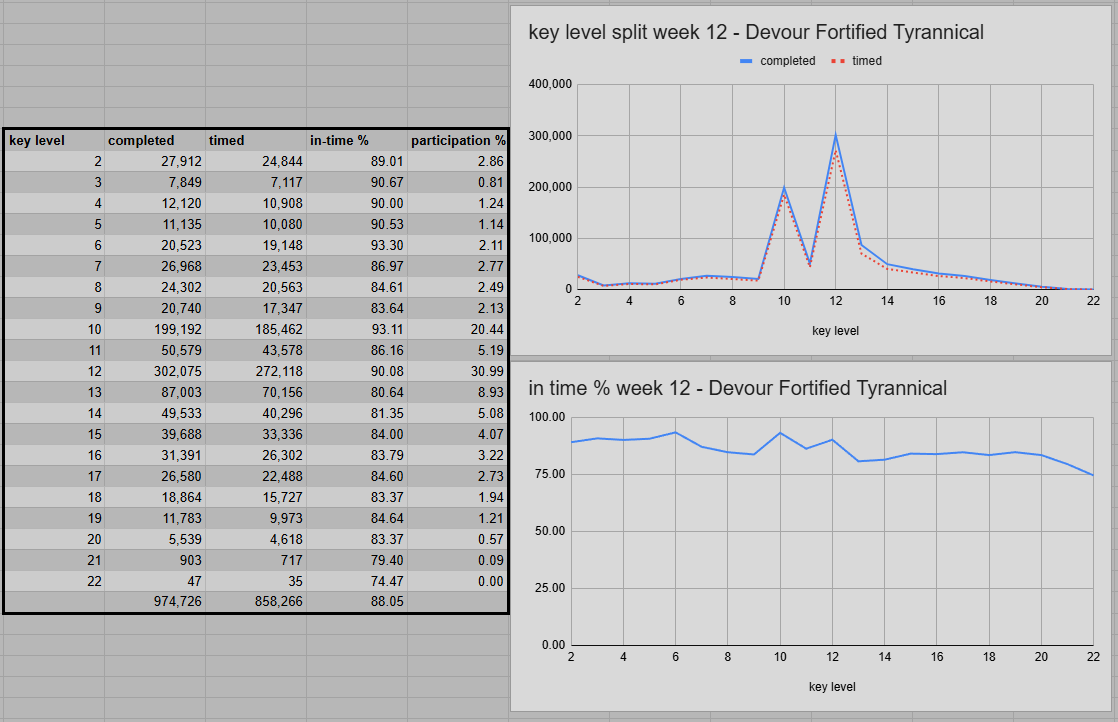Select the in-time value 74.47 cell
The height and width of the screenshot is (722, 1118).
pyautogui.click(x=357, y=581)
